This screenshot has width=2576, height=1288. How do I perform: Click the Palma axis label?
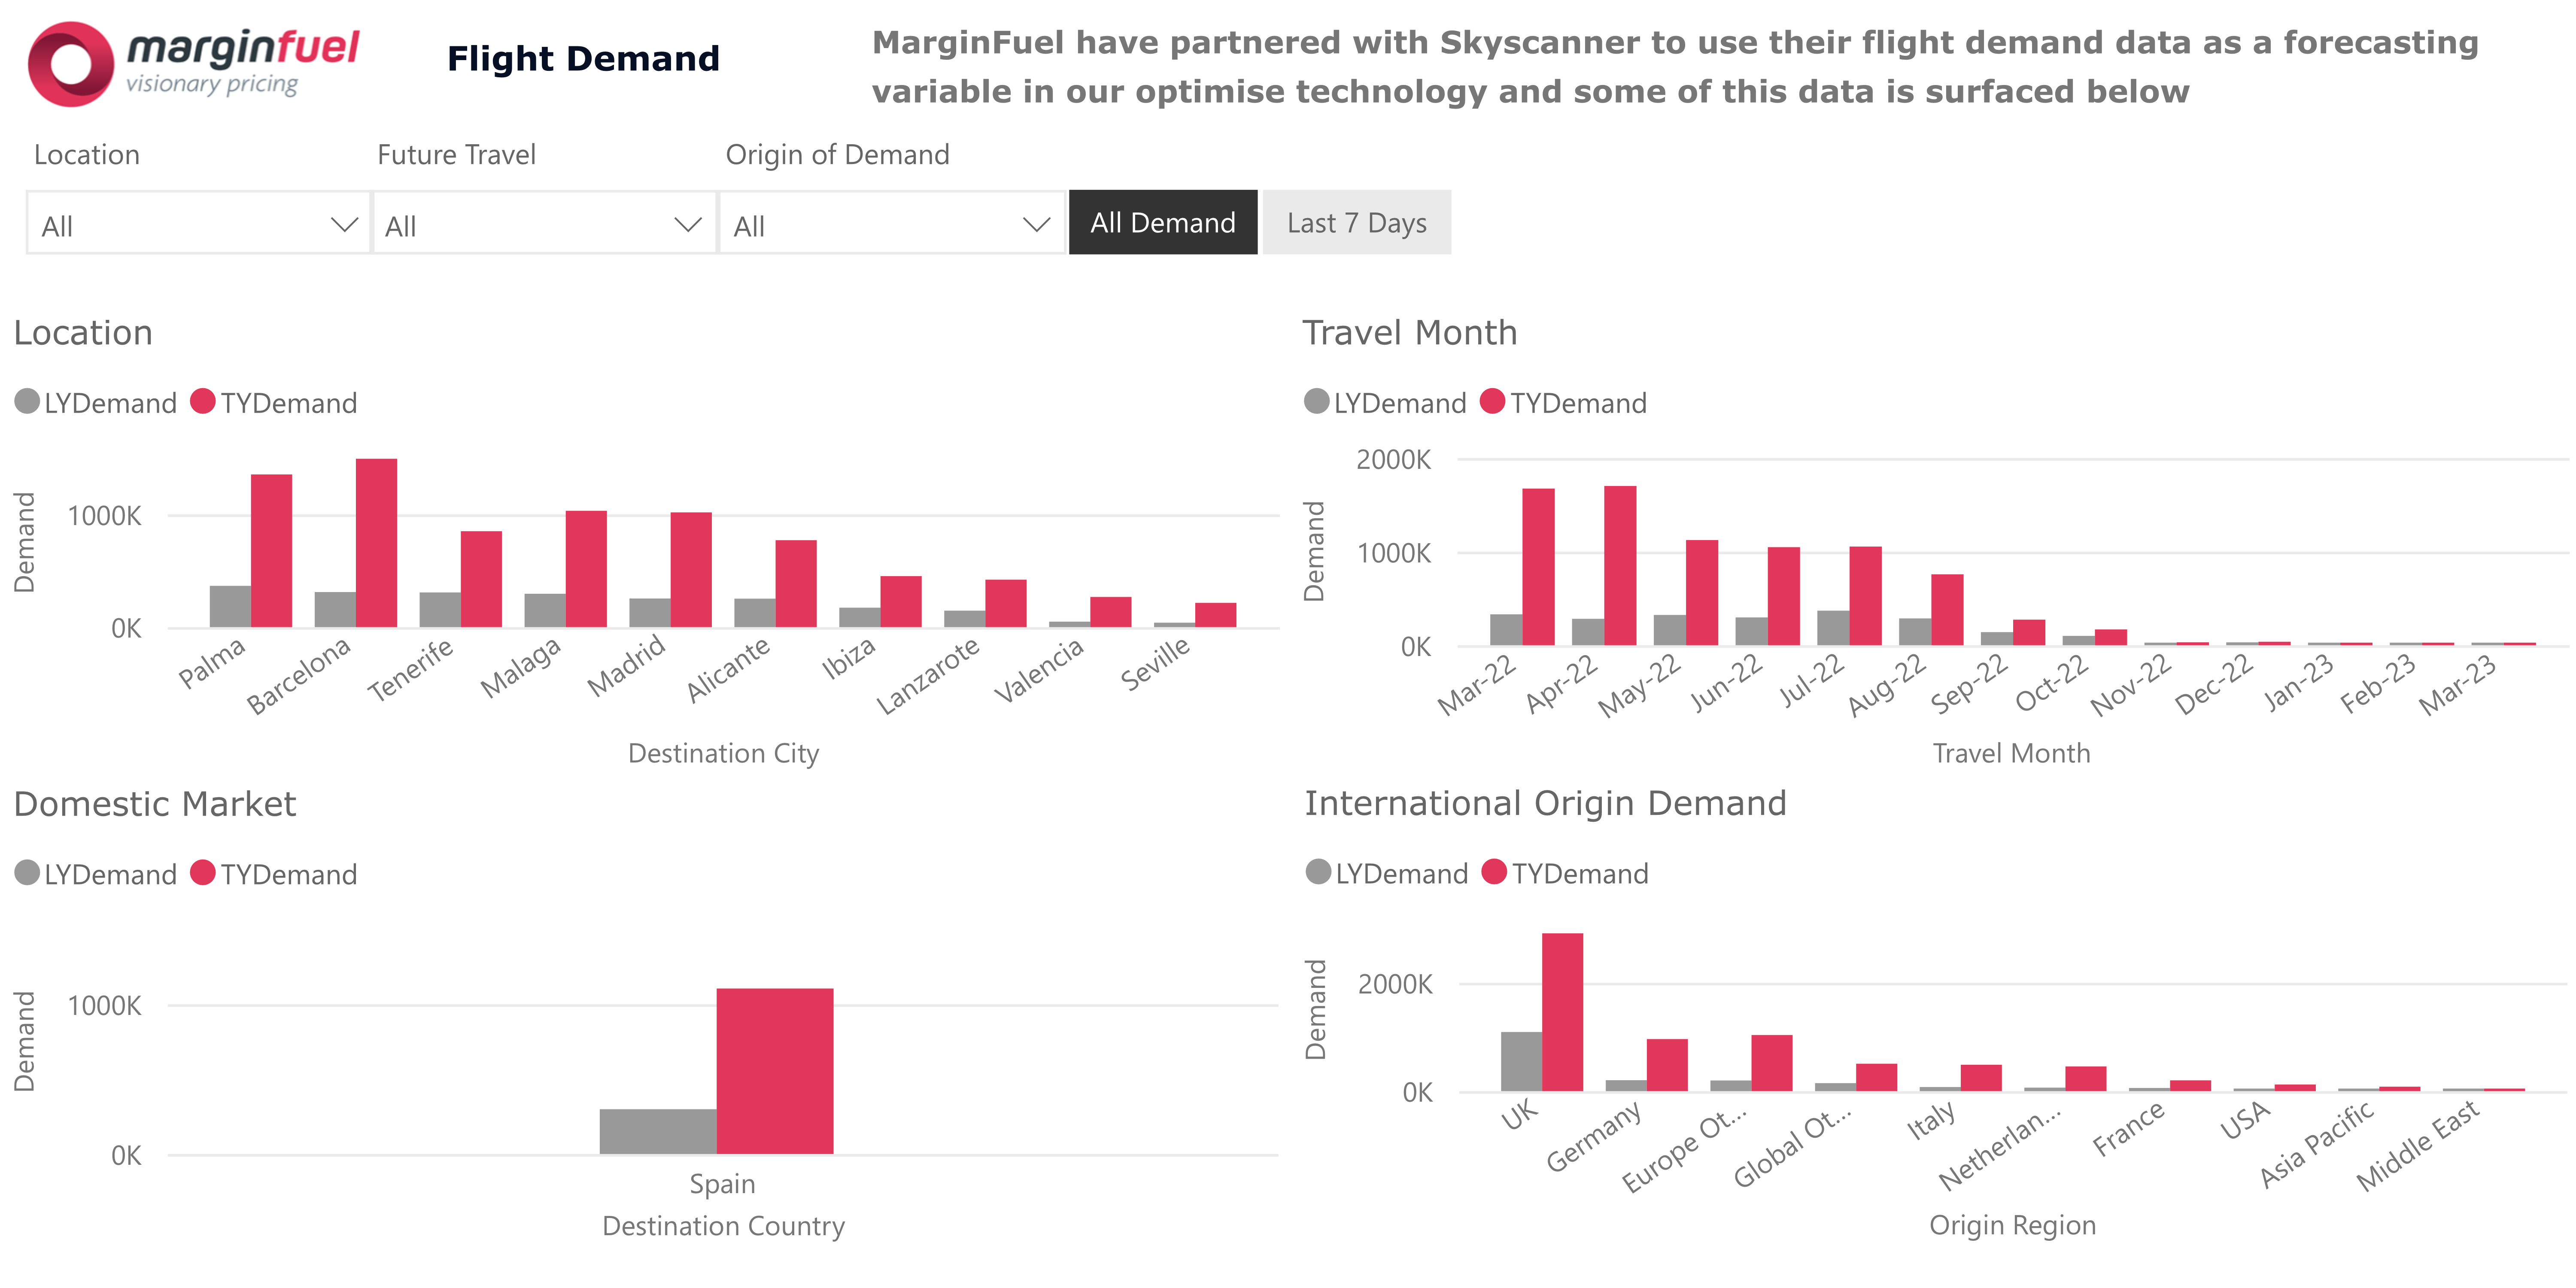coord(212,663)
